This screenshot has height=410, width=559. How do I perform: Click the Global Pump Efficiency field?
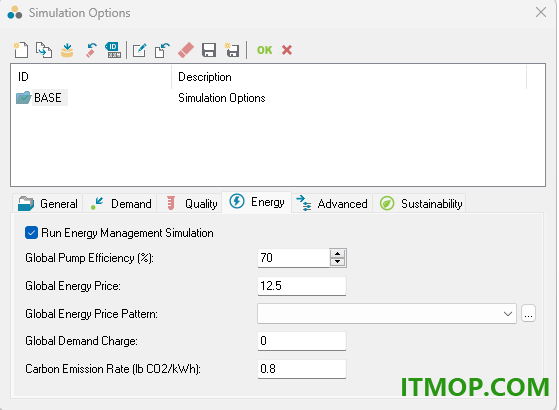[293, 258]
